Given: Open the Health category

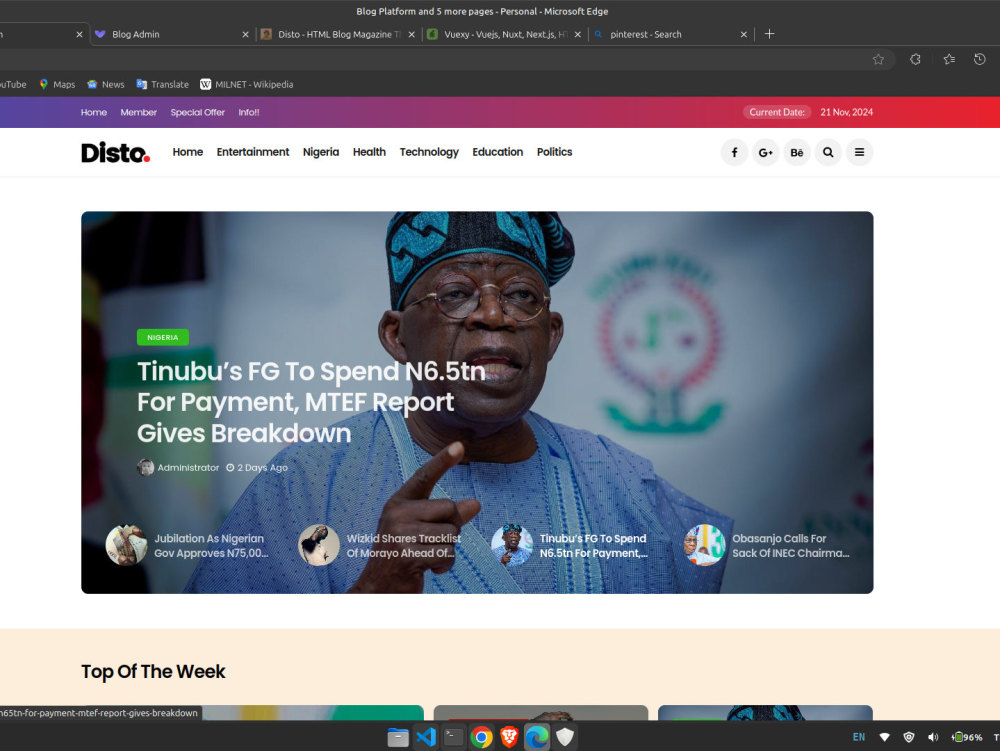Looking at the screenshot, I should [369, 152].
